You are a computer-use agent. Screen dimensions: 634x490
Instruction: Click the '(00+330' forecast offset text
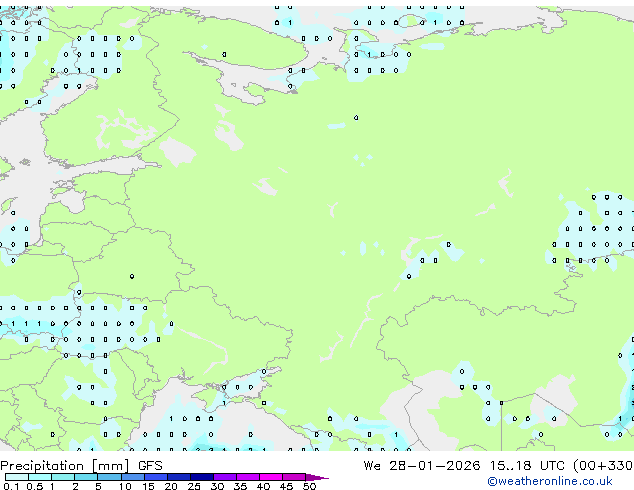pos(603,466)
